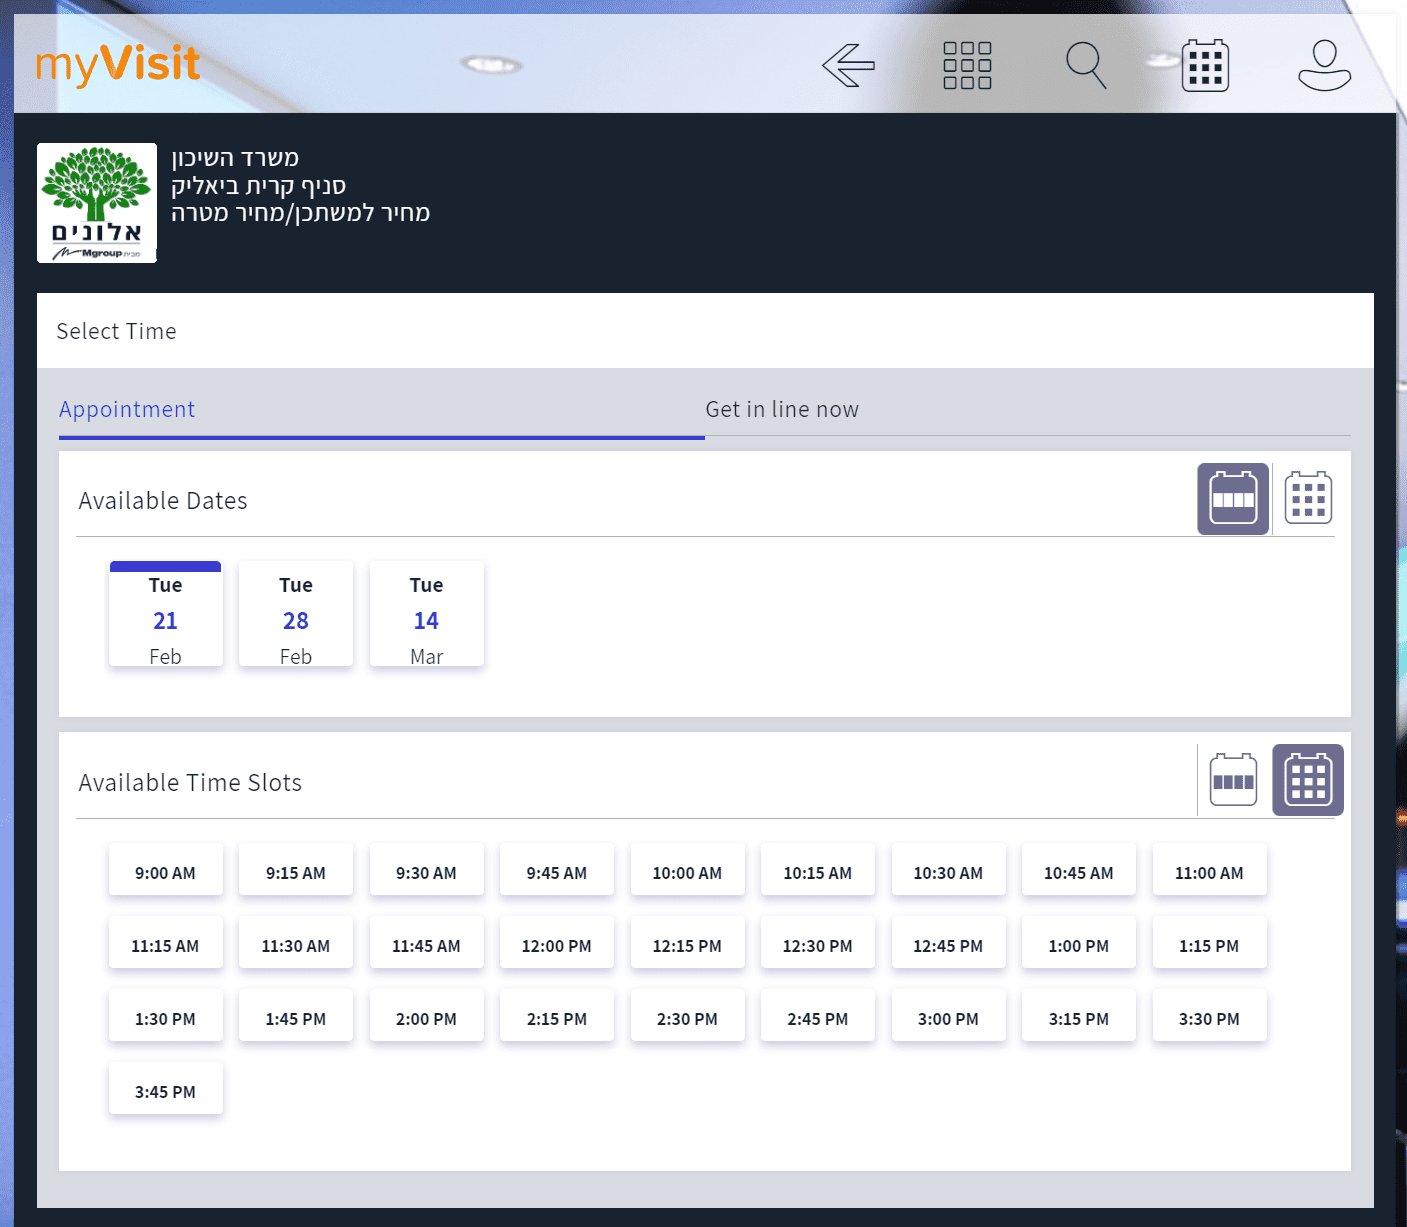This screenshot has width=1407, height=1227.
Task: Choose the 3:45 PM time slot
Action: tap(166, 1091)
